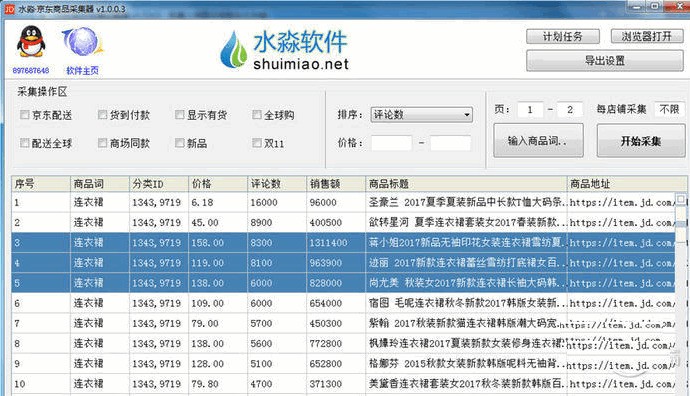Sort by 销售额 column header

[336, 184]
